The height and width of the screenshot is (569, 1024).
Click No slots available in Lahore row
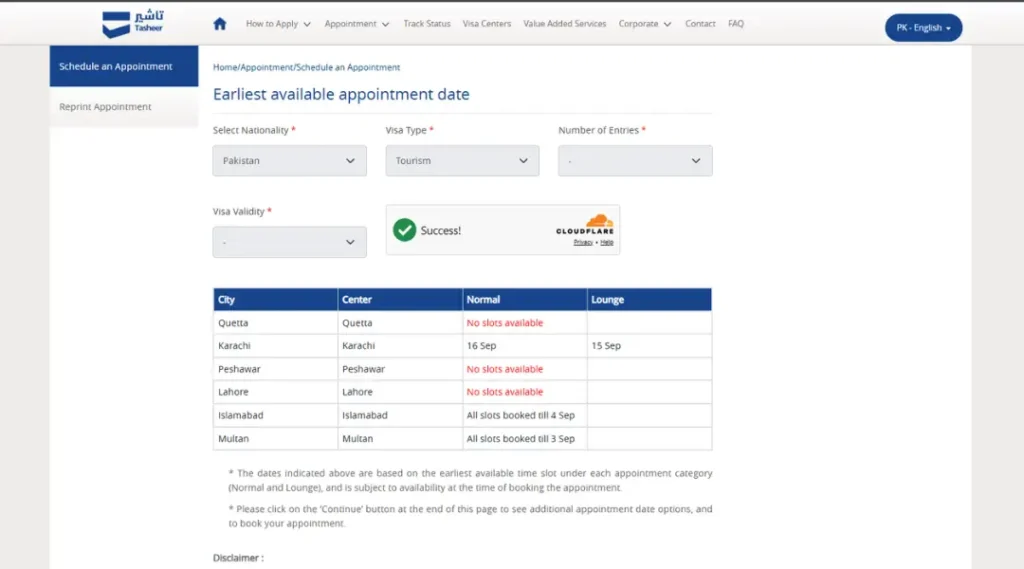coord(505,392)
